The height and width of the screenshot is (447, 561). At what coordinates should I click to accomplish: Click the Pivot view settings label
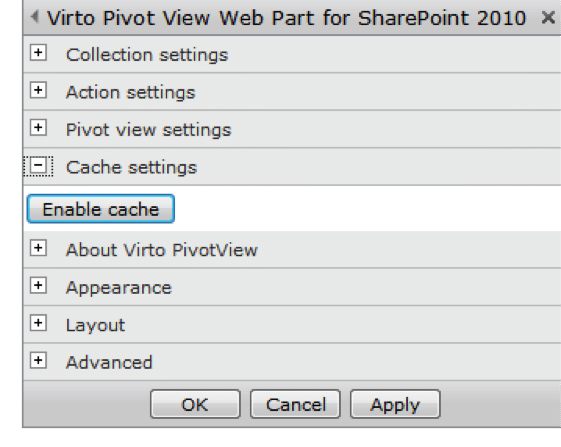(x=148, y=130)
